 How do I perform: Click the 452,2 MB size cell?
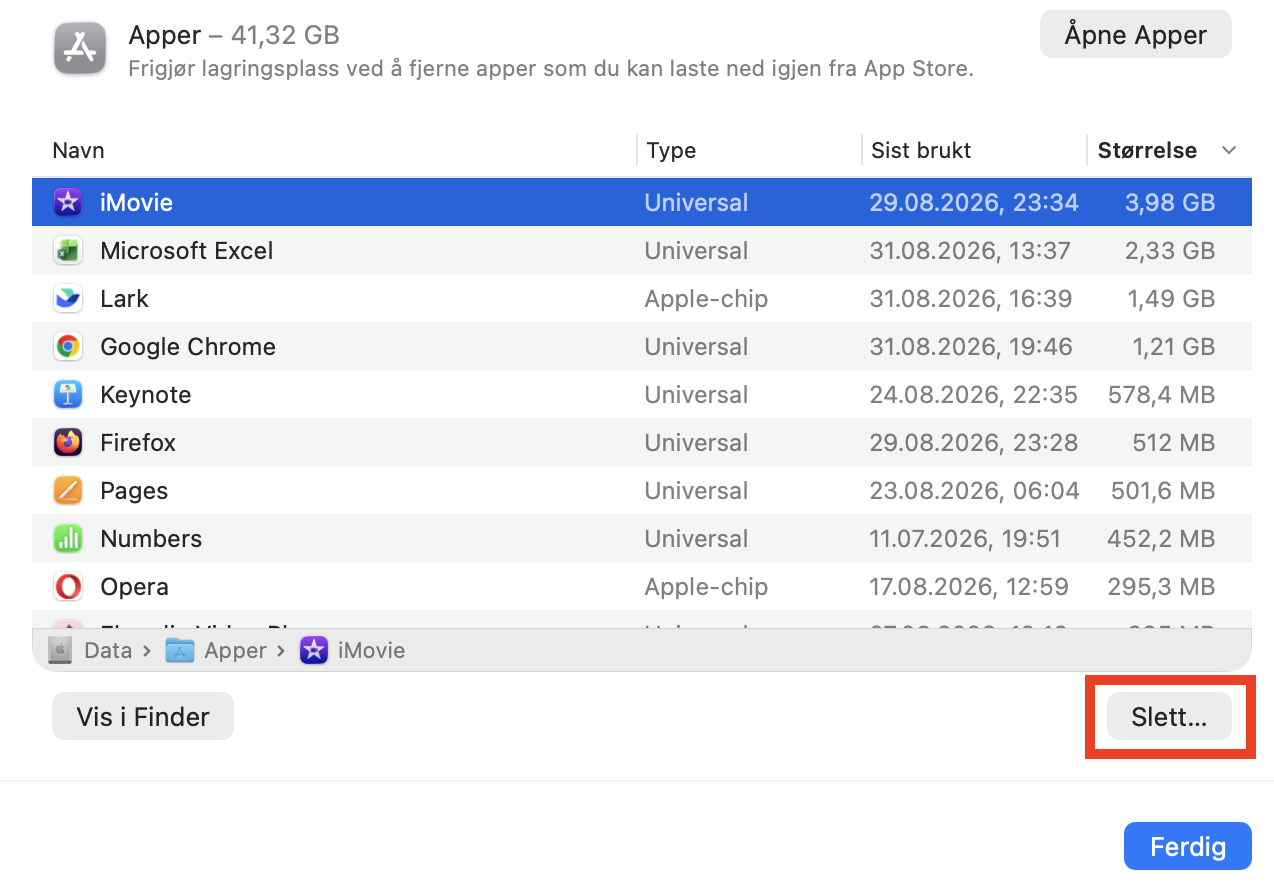[1161, 539]
